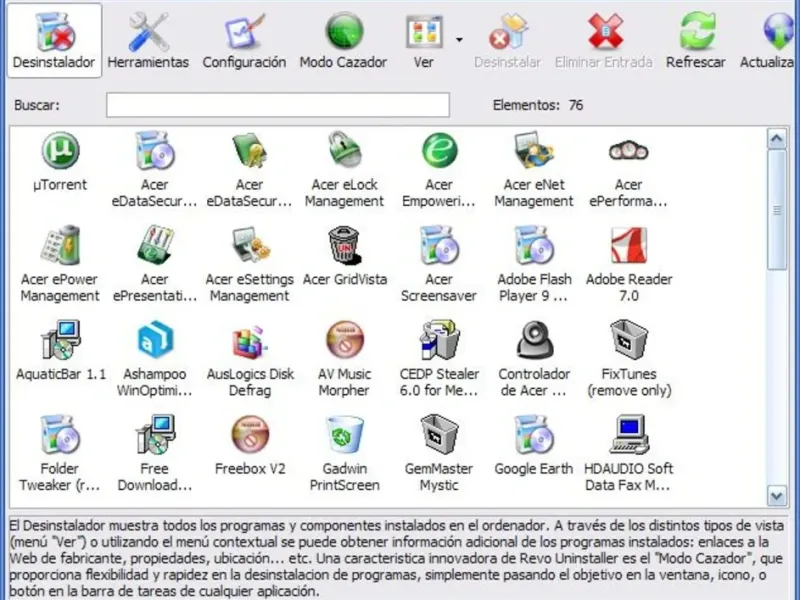The image size is (800, 600).
Task: Click the Ver view button
Action: [423, 40]
